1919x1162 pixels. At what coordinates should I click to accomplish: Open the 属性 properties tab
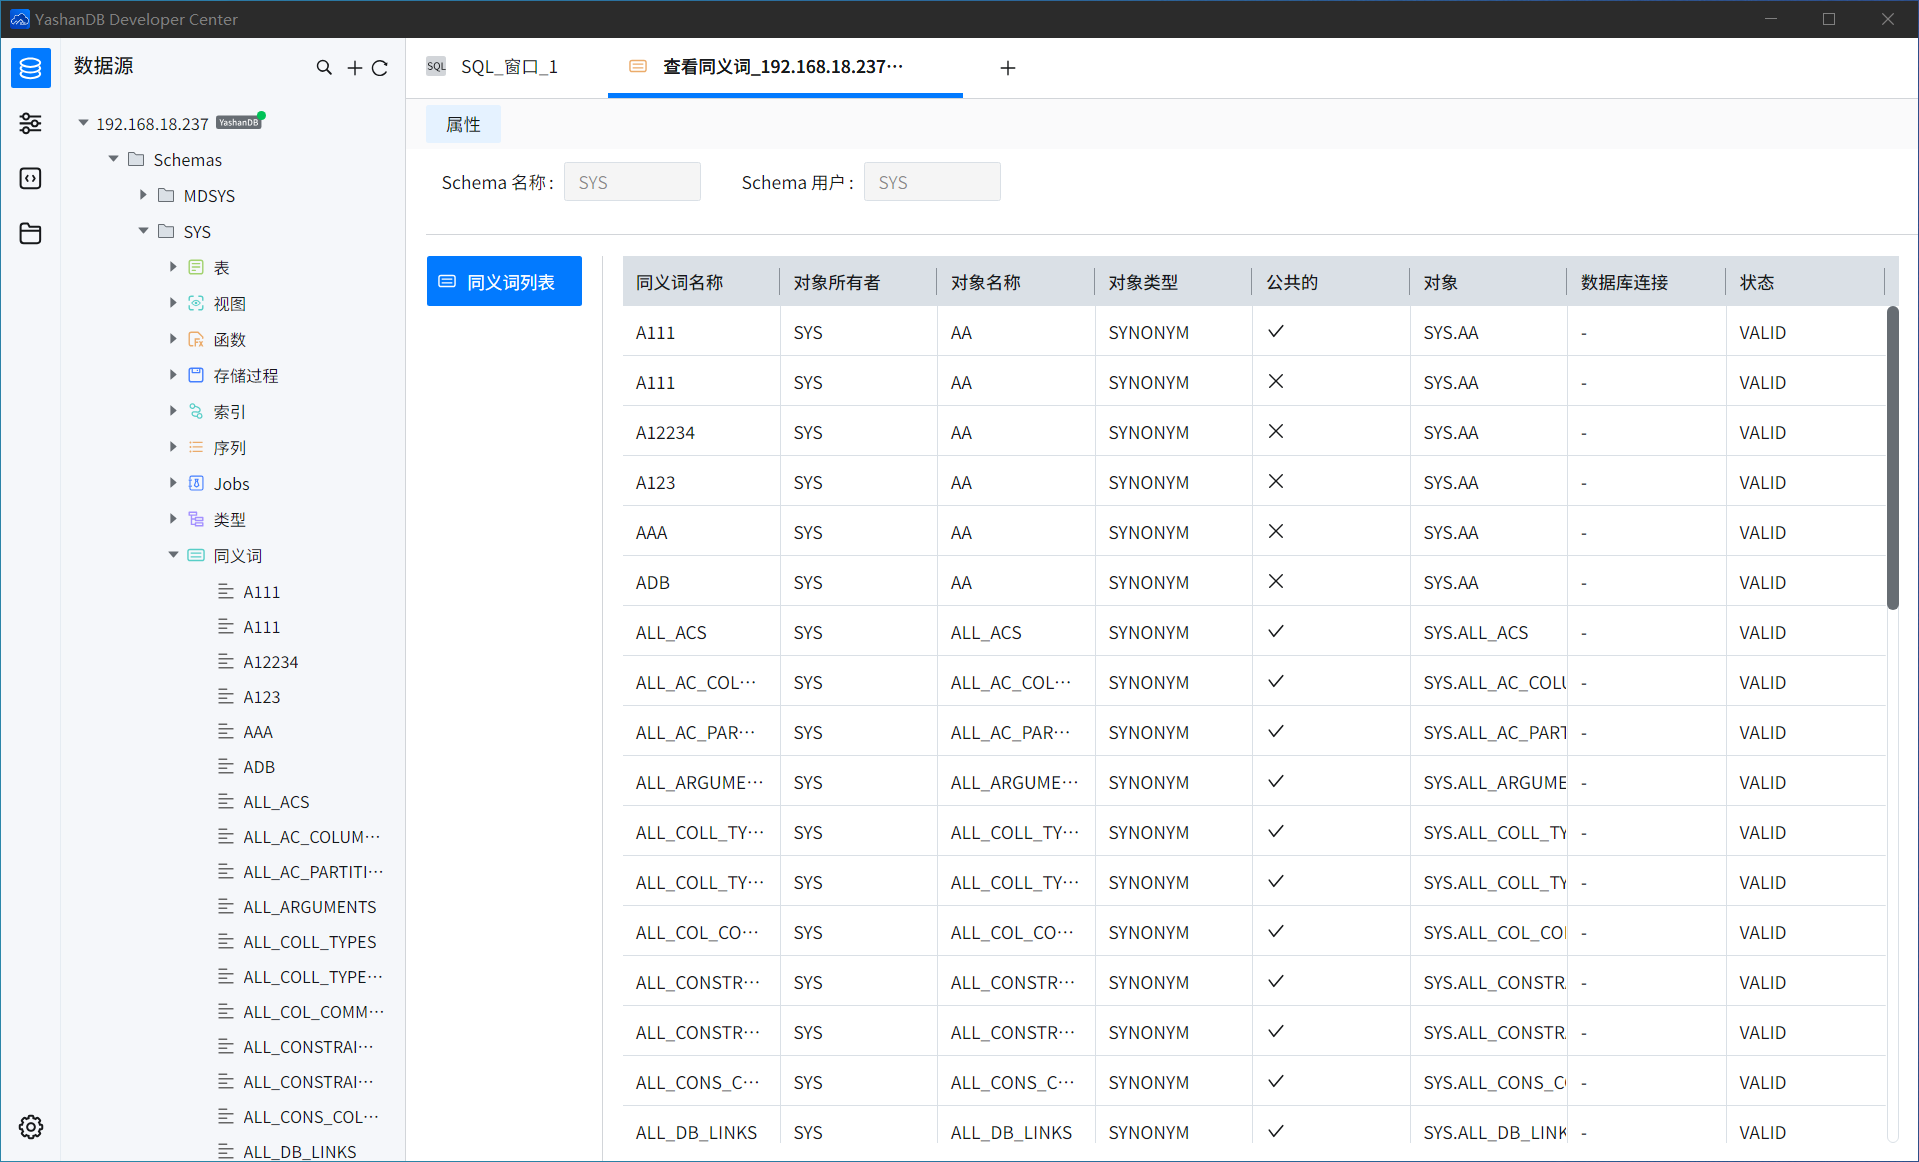coord(463,124)
